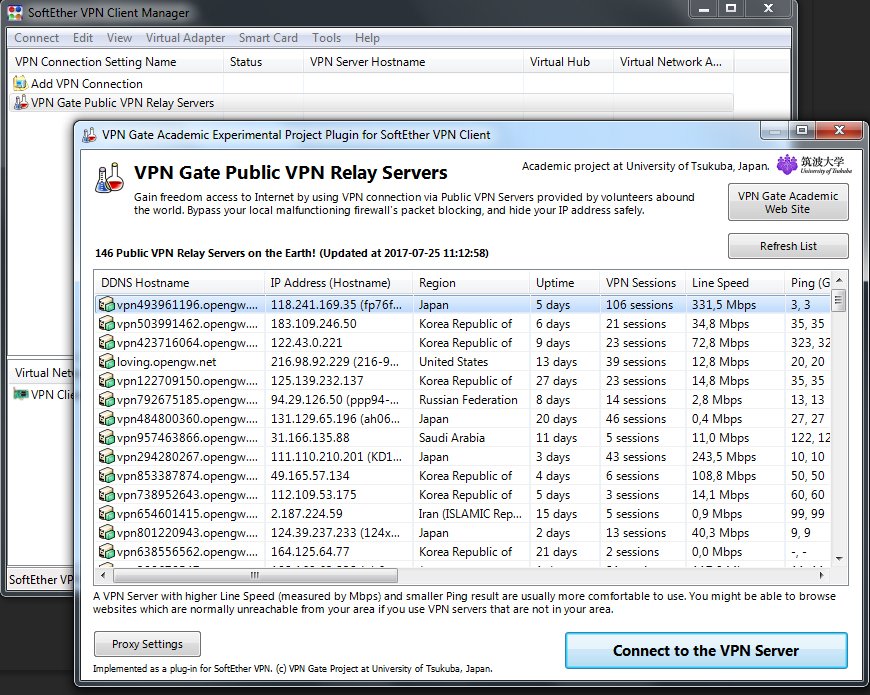Click the server icon for vpn493961196.opengw

pyautogui.click(x=106, y=305)
